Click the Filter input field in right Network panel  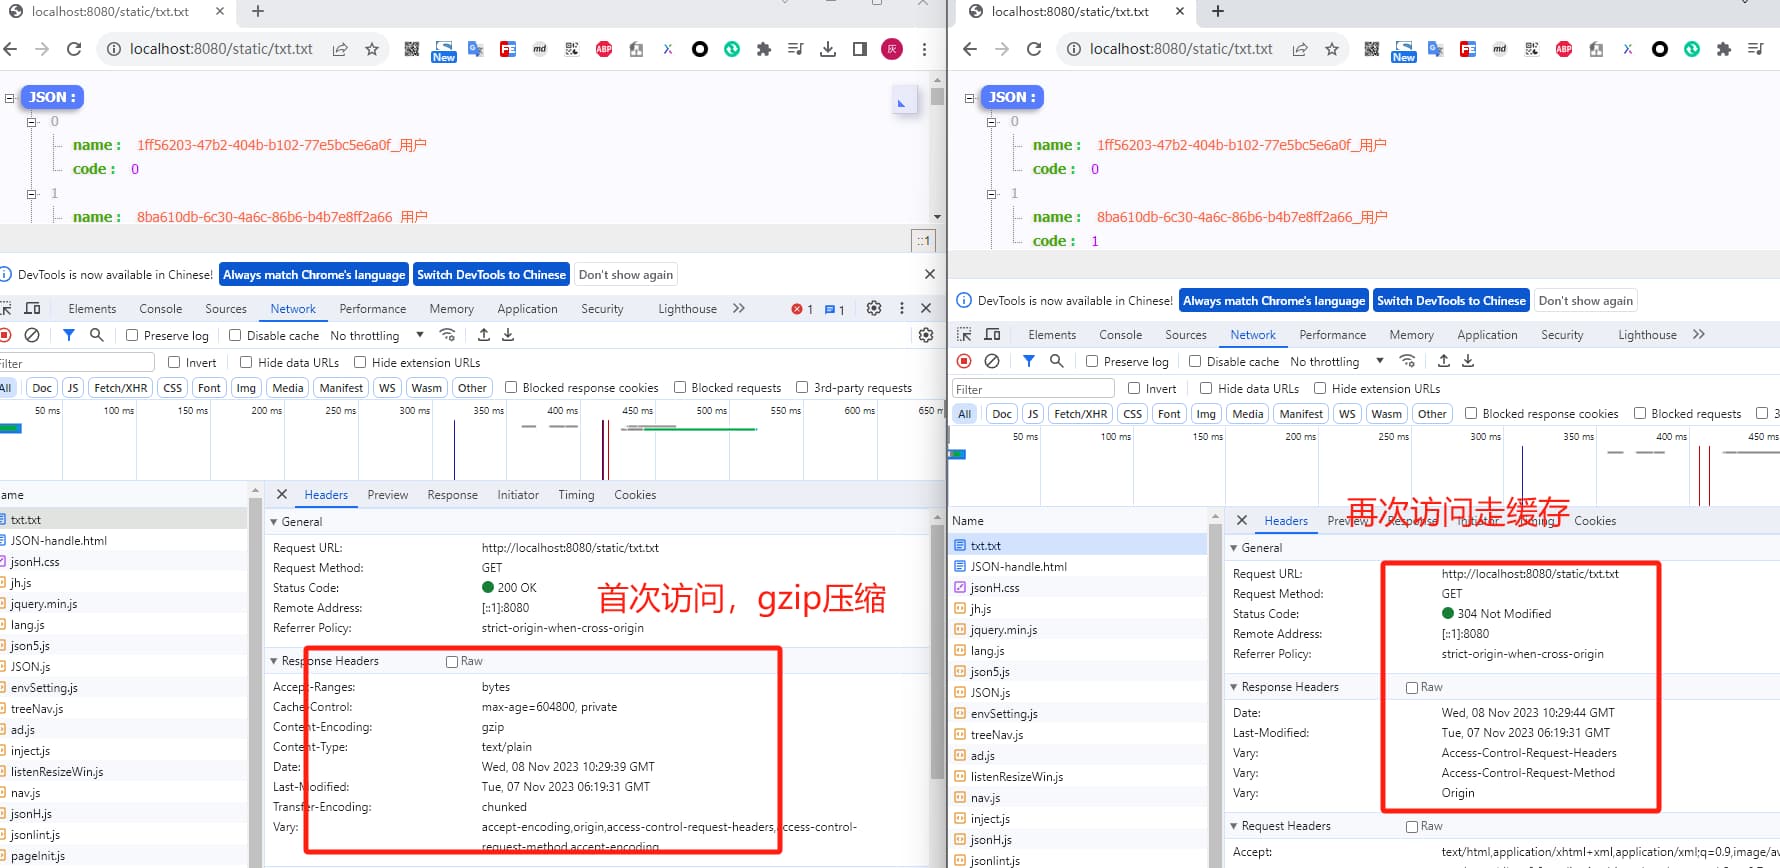pyautogui.click(x=1032, y=389)
